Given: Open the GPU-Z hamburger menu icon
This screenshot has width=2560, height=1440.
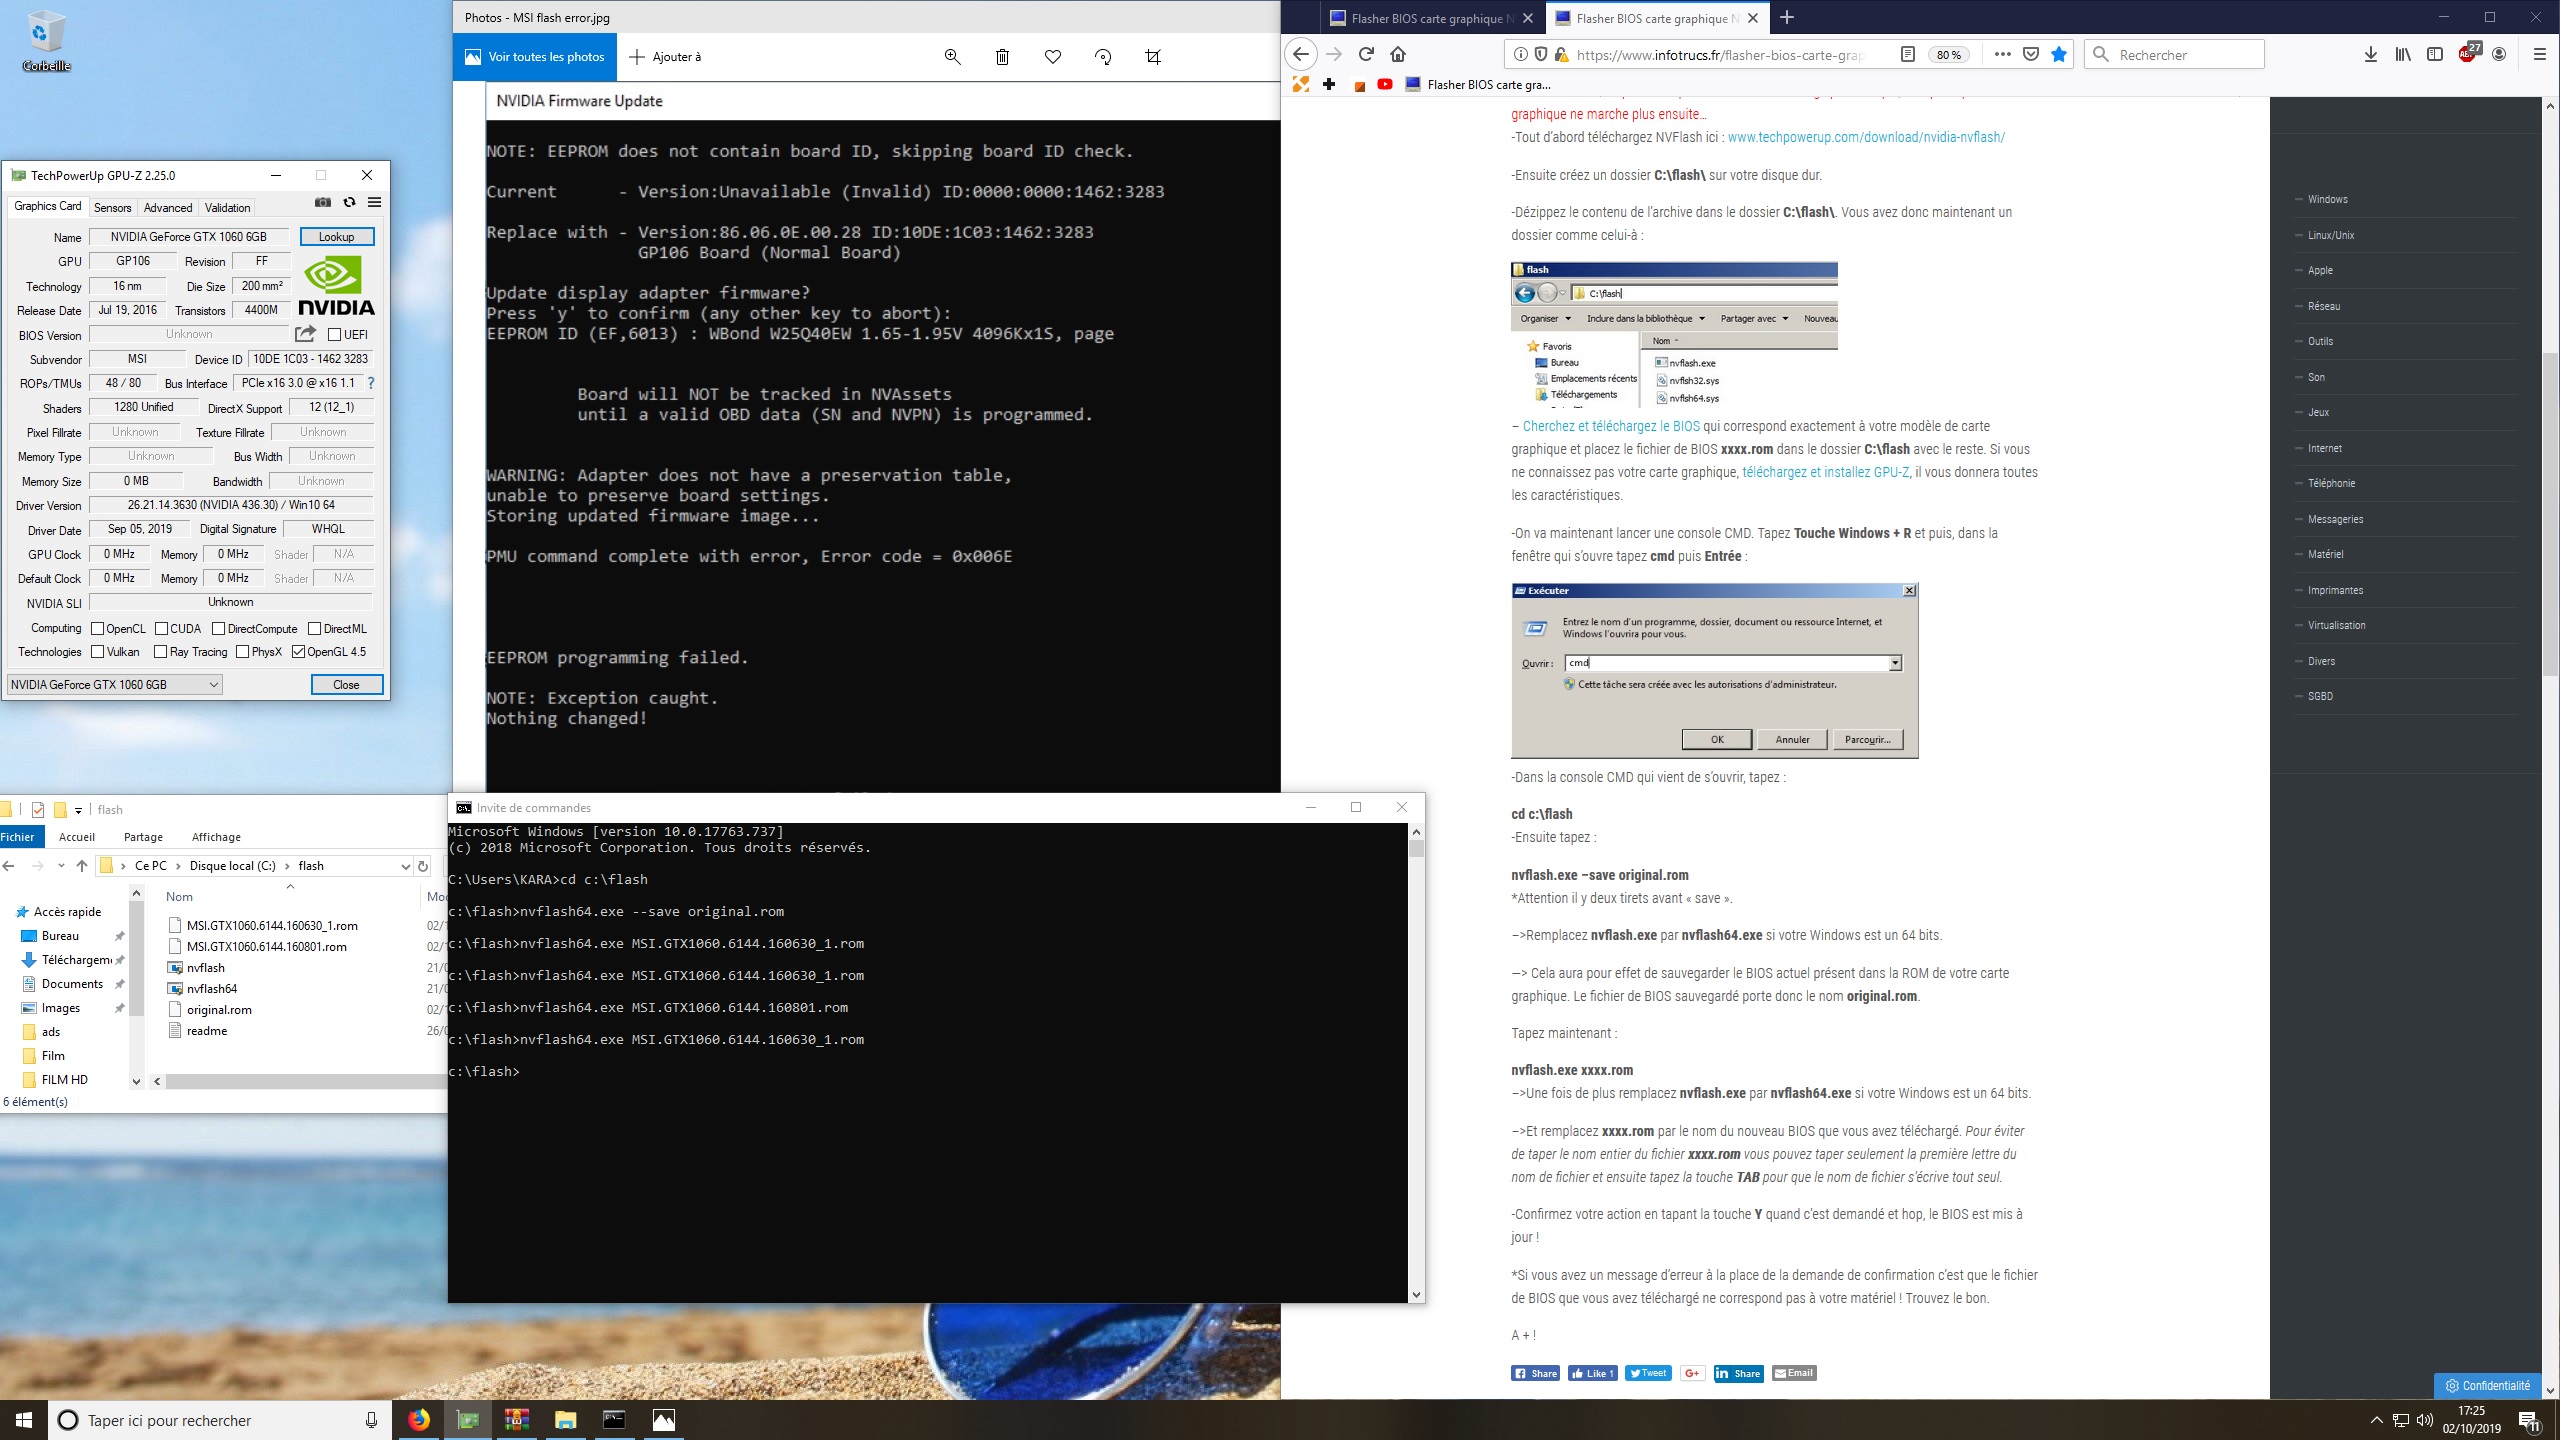Looking at the screenshot, I should pos(374,202).
